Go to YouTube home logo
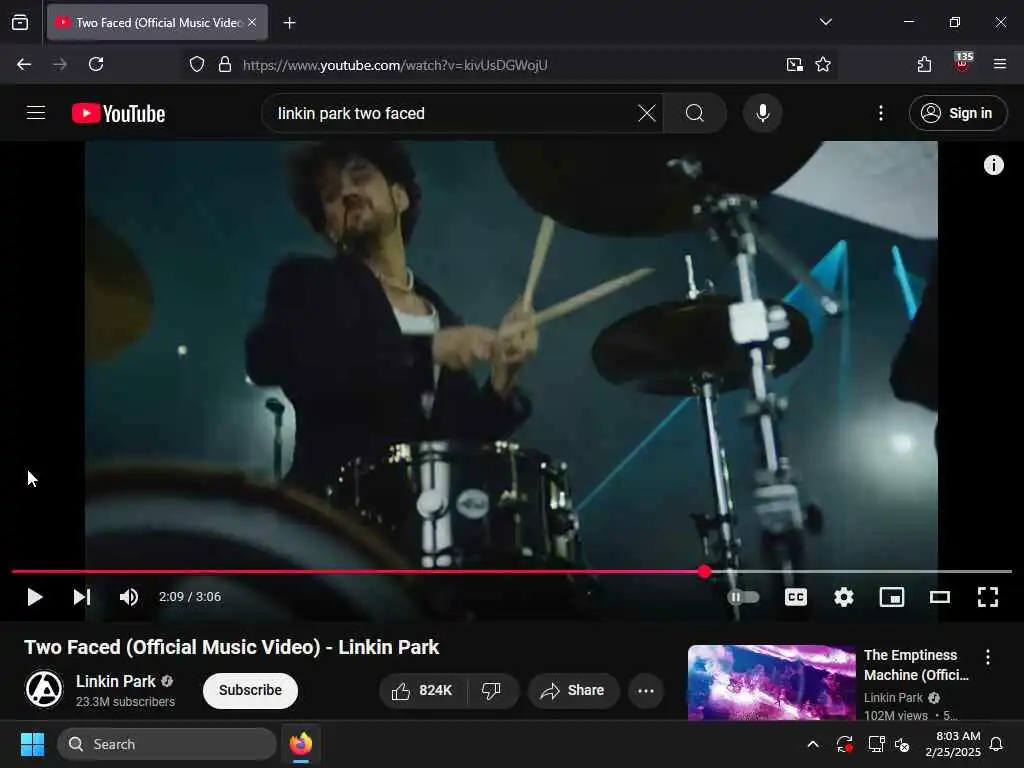 tap(118, 114)
